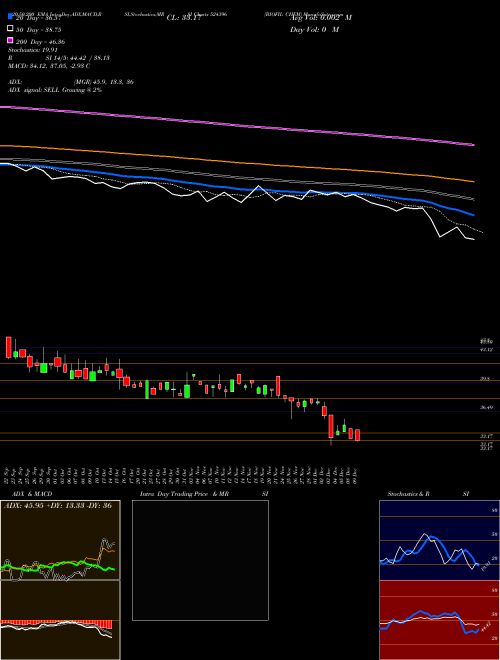
Task: Click the blue 20 Day legend swatch
Action: 11,17
